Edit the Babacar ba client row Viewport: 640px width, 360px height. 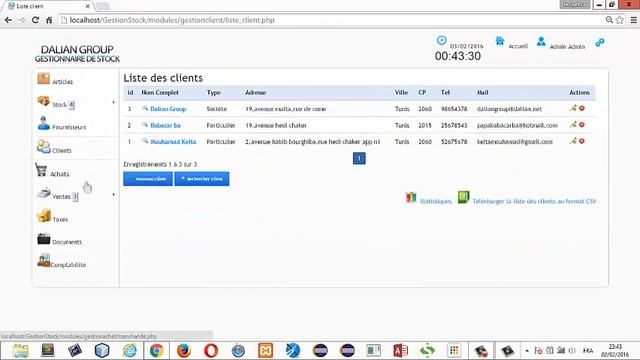[573, 124]
